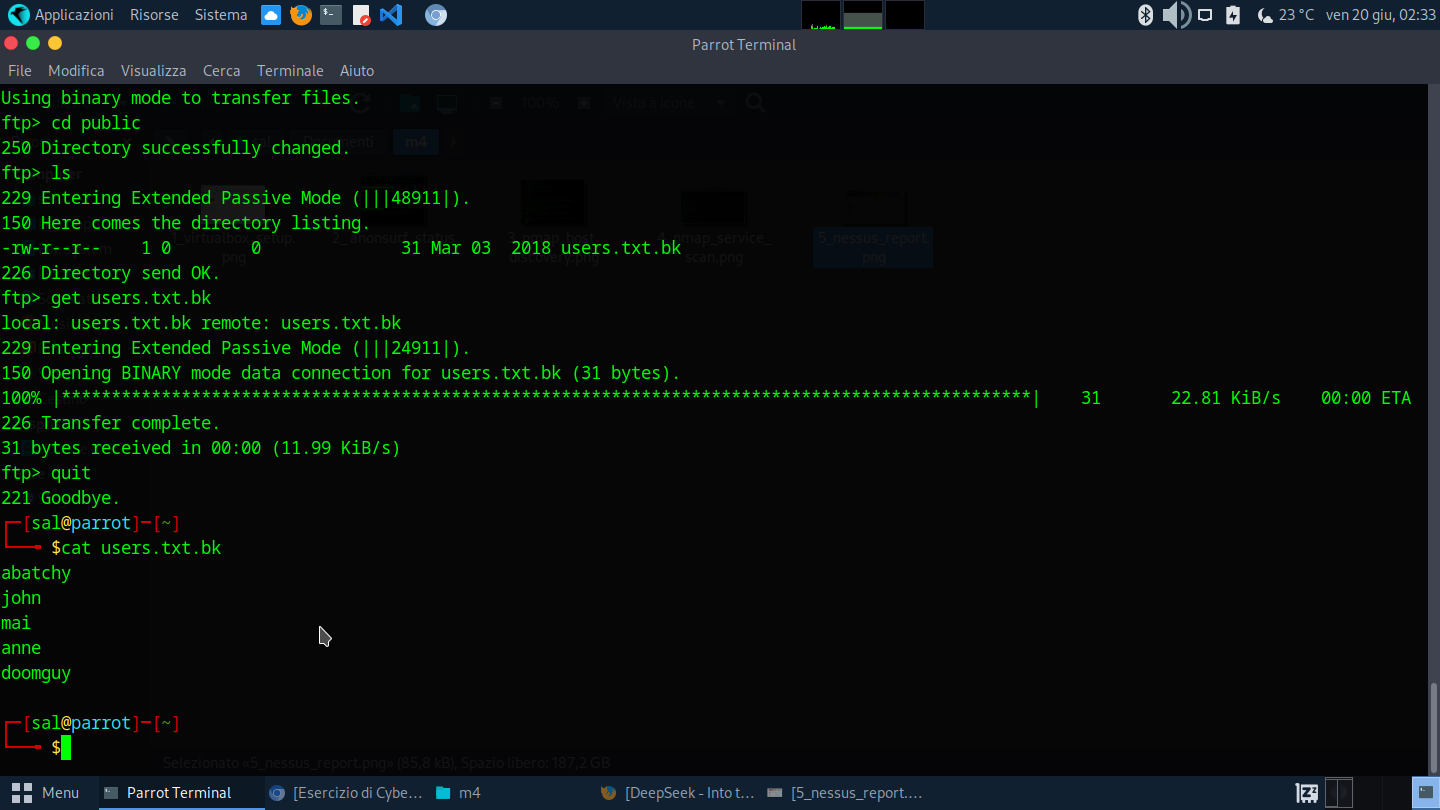Click the username 'john' in output
Image resolution: width=1440 pixels, height=810 pixels.
pyautogui.click(x=21, y=598)
